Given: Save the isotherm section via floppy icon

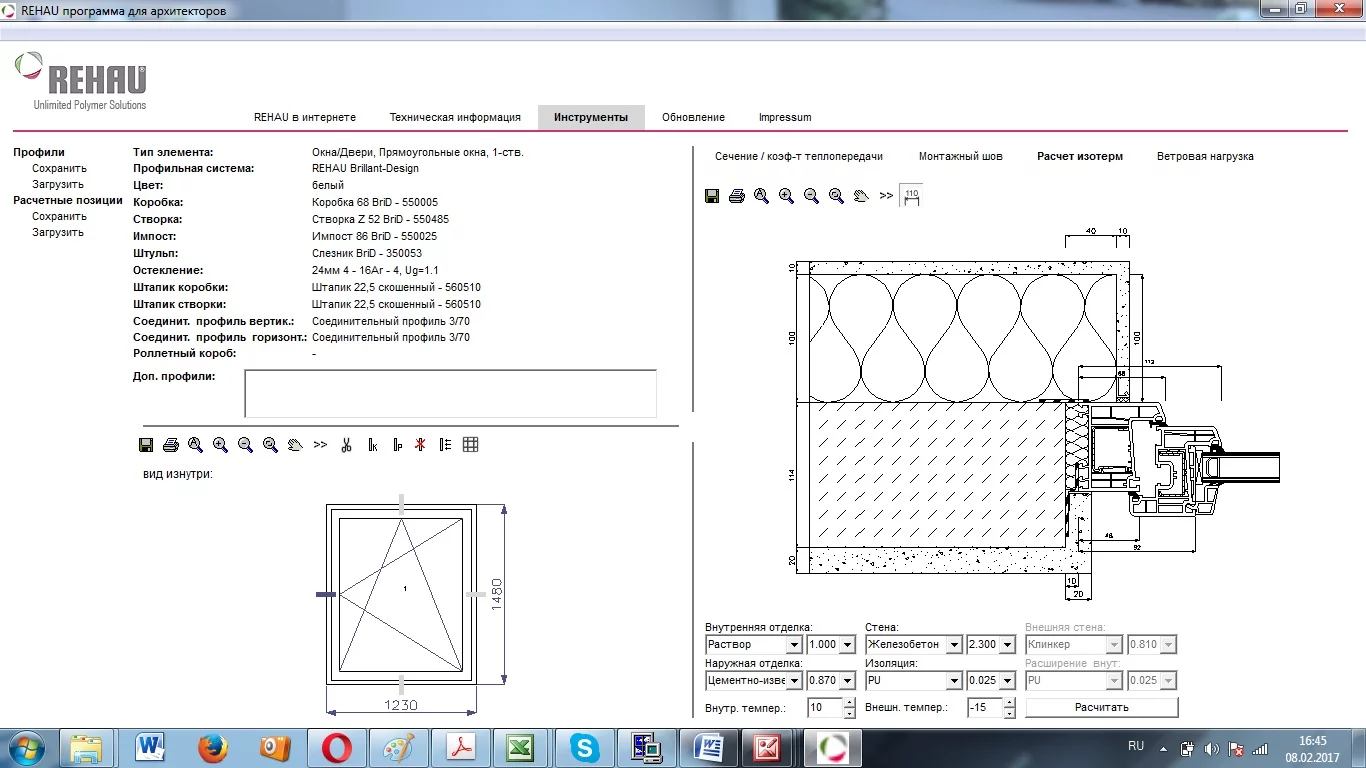Looking at the screenshot, I should pyautogui.click(x=712, y=196).
